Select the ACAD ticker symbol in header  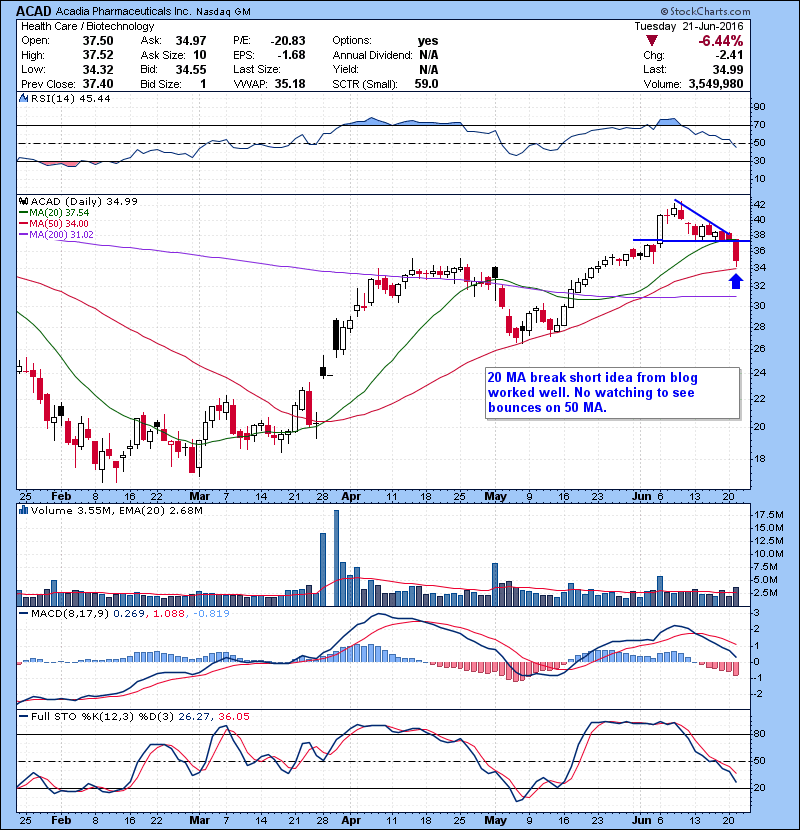pyautogui.click(x=34, y=11)
